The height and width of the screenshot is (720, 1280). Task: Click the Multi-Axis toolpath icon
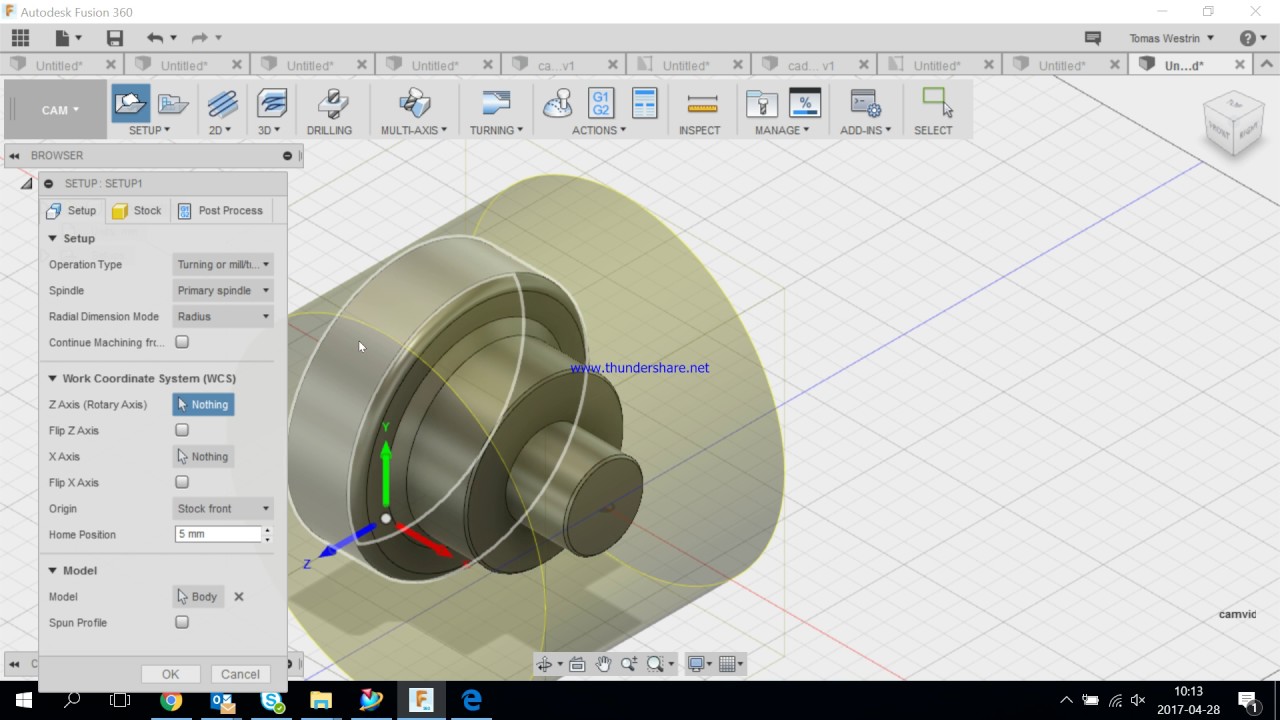414,104
